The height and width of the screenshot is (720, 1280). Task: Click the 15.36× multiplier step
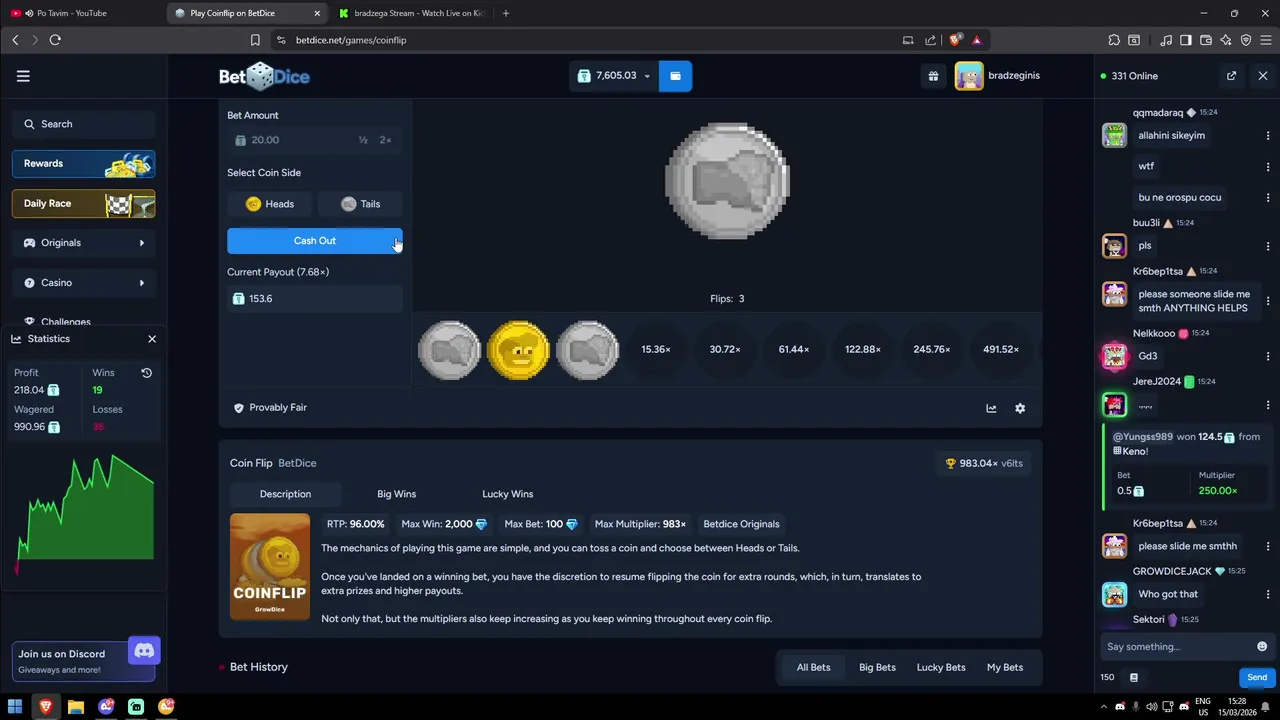tap(656, 350)
